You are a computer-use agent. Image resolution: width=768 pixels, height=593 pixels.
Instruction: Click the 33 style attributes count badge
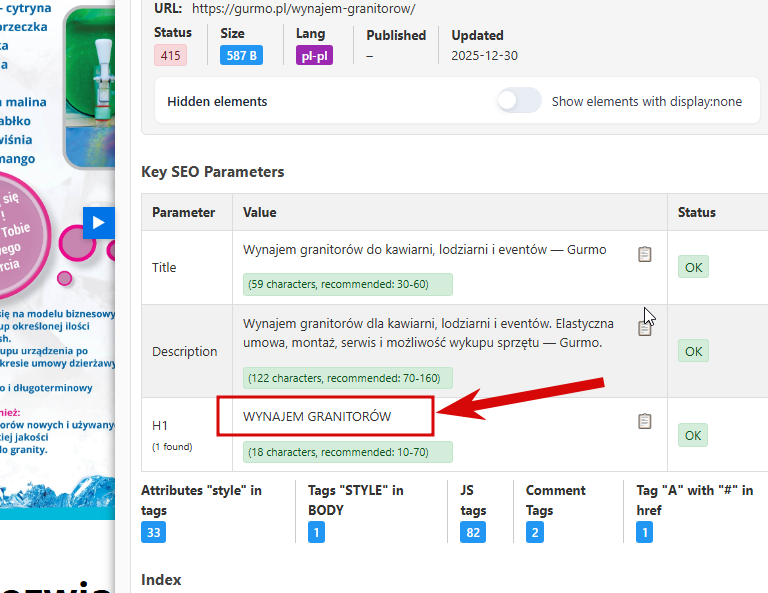[153, 532]
